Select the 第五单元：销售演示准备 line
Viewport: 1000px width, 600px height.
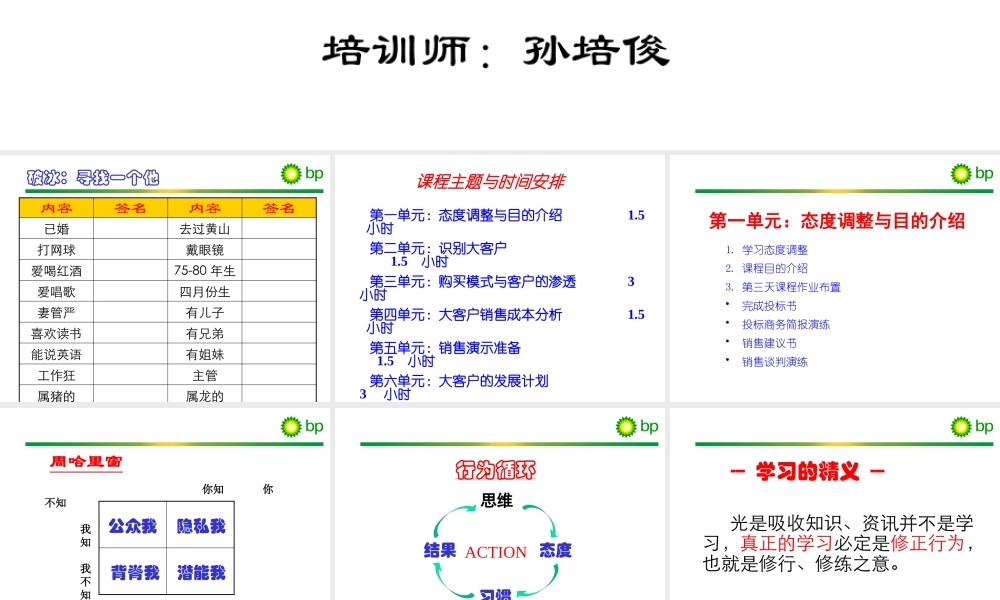pyautogui.click(x=445, y=348)
